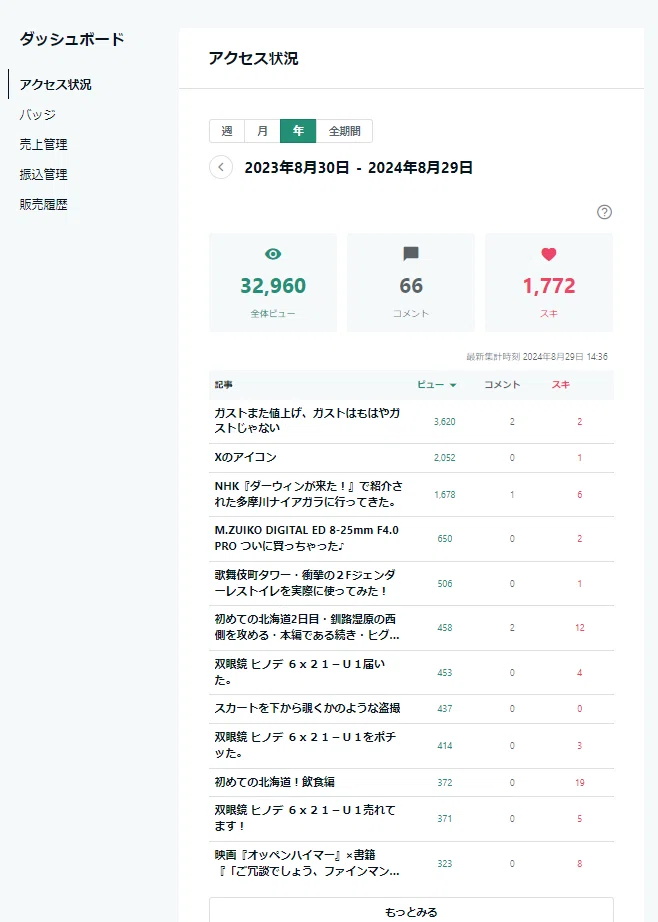Open 販売履歴 in the sidebar

point(44,204)
